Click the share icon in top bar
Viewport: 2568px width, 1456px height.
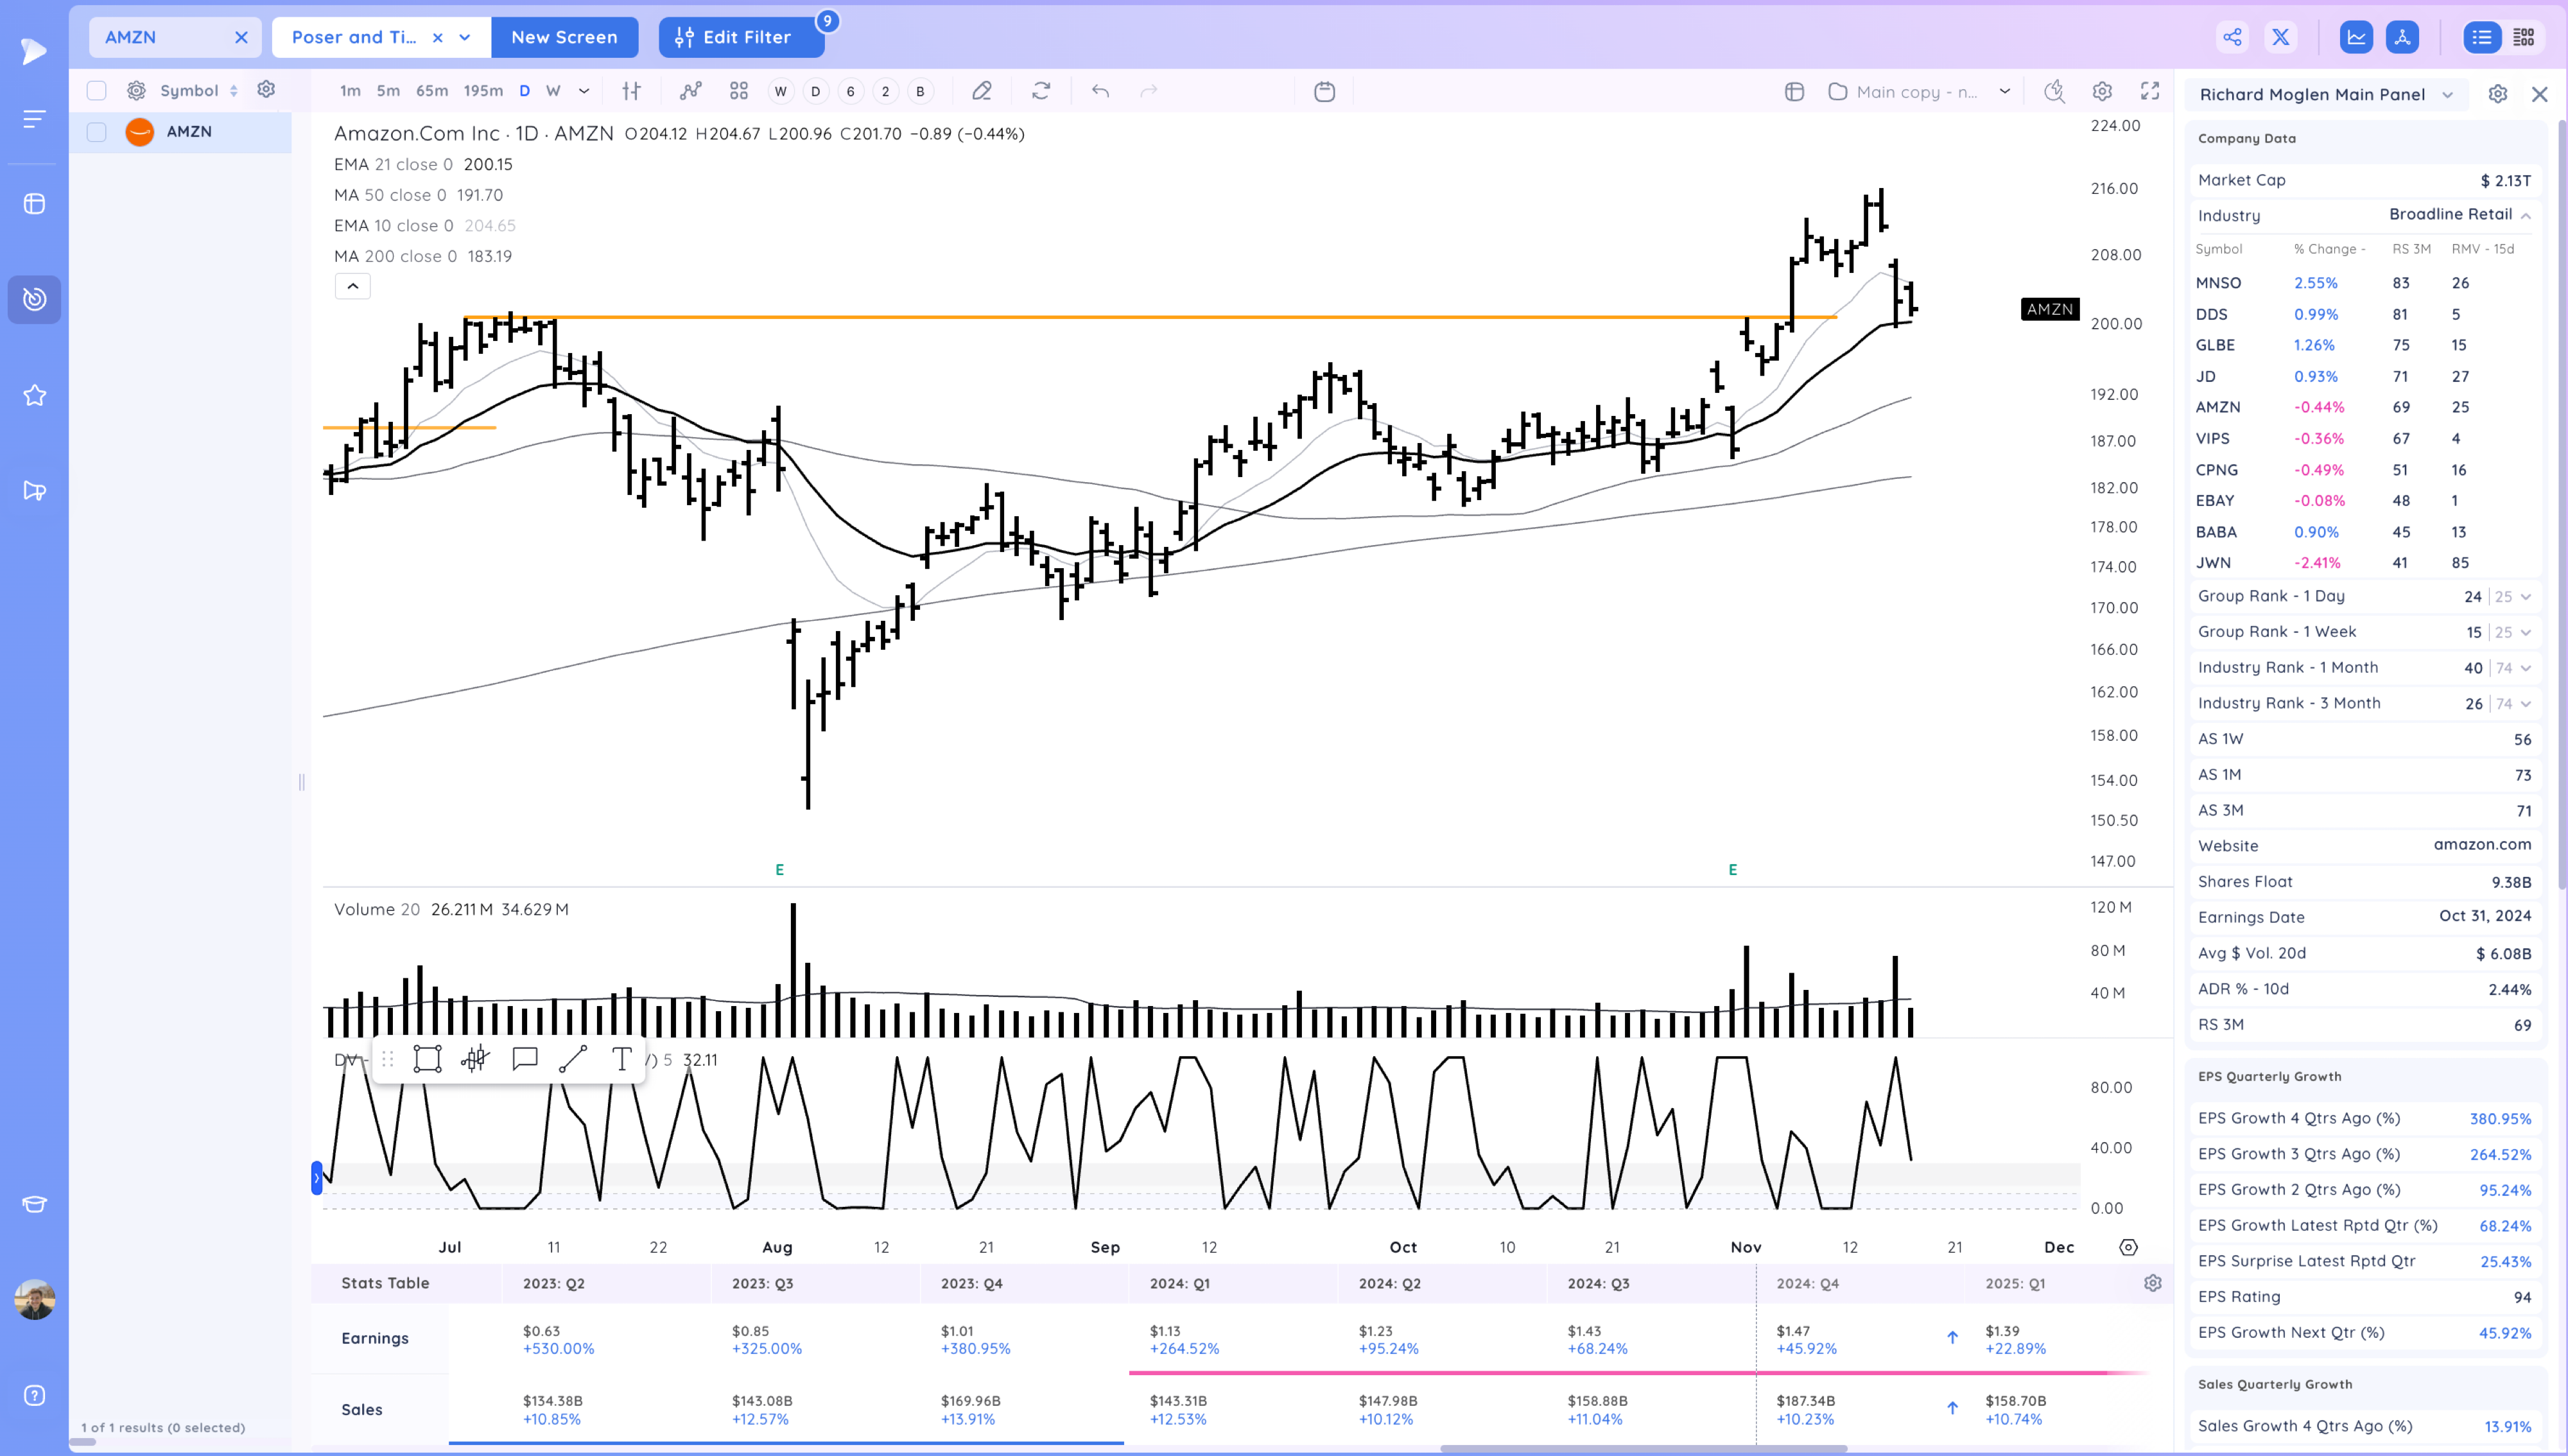pos(2232,37)
